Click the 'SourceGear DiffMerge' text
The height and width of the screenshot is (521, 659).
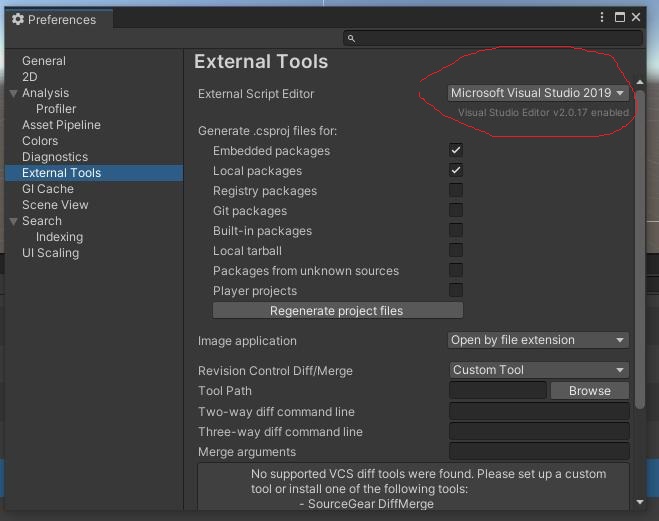coord(370,504)
